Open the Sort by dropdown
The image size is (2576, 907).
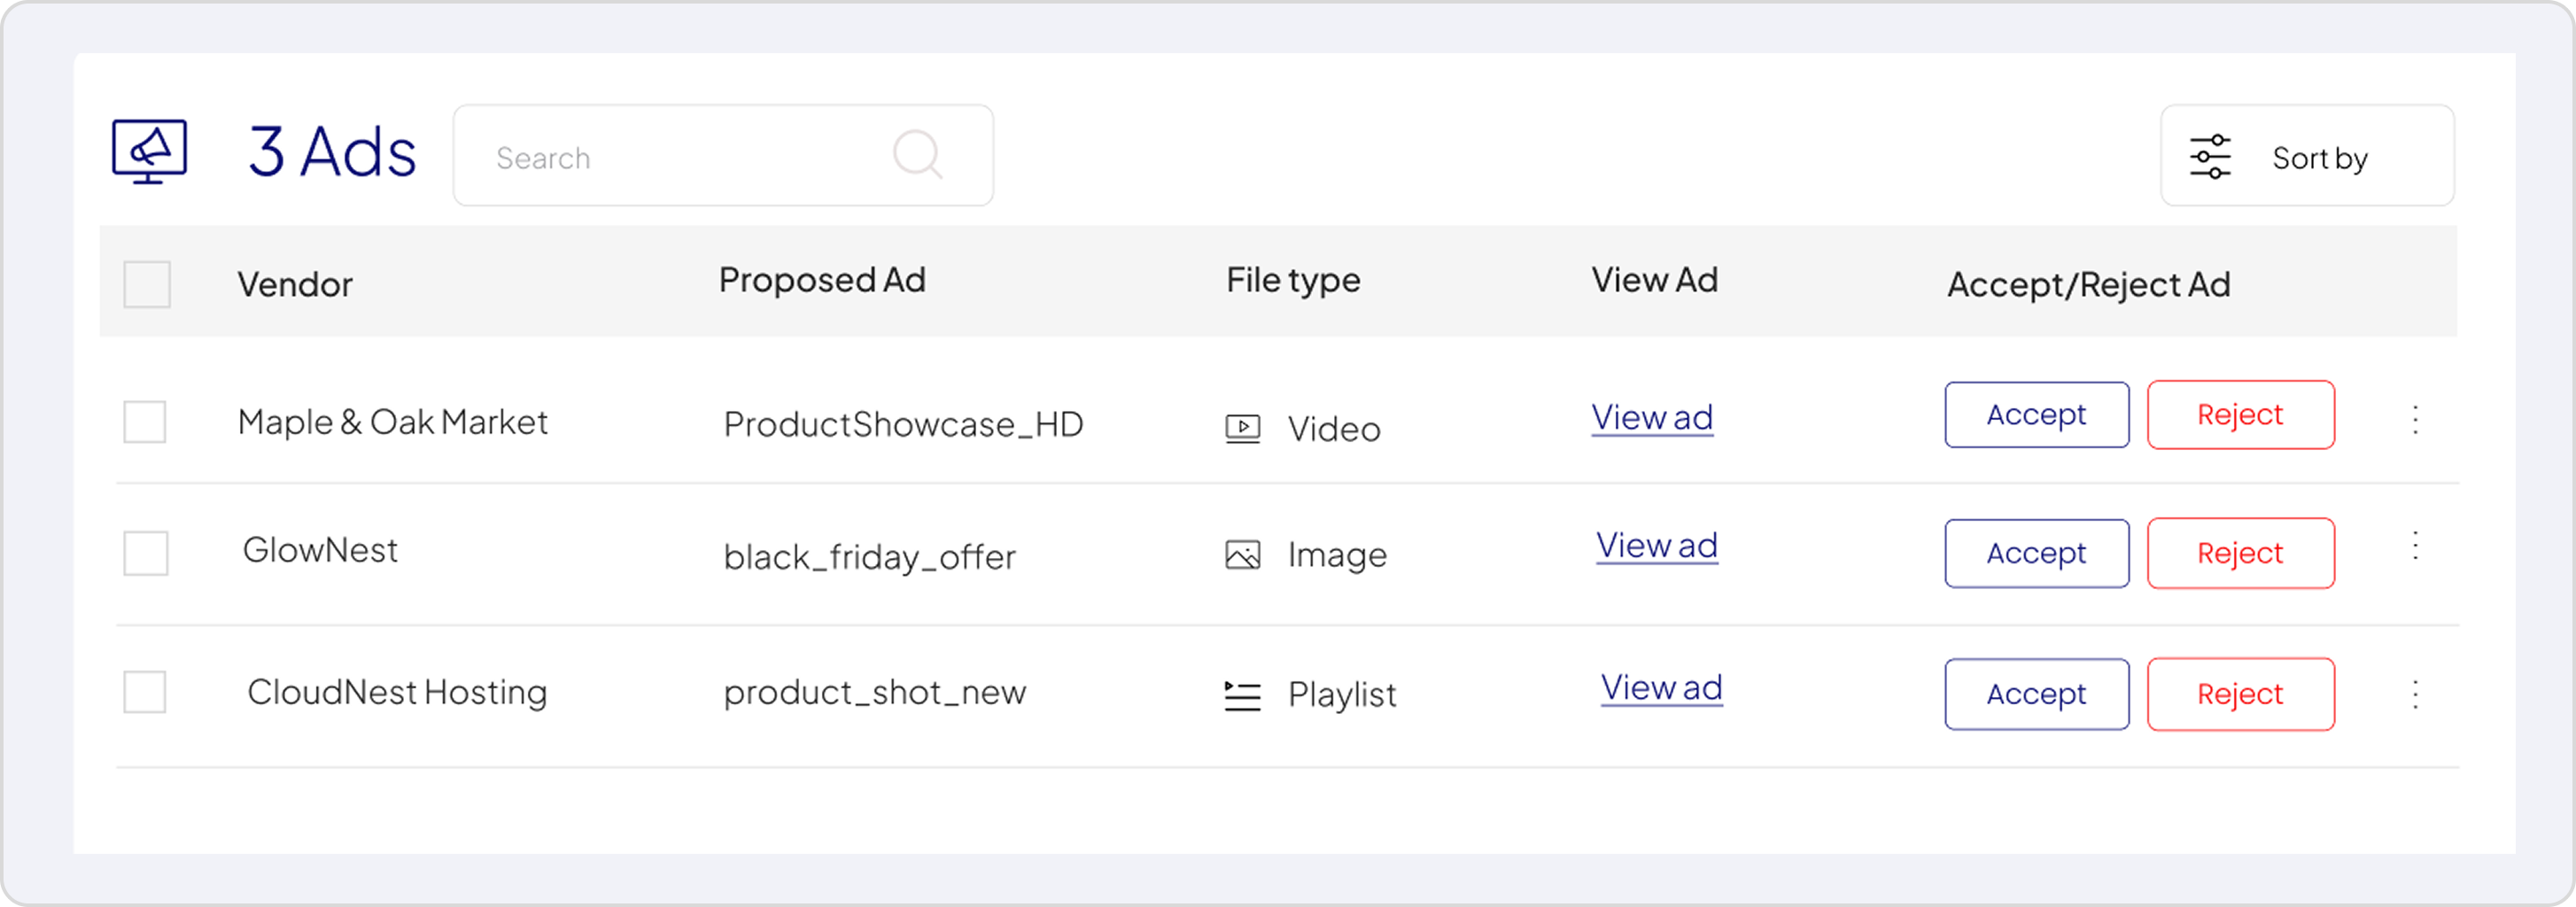point(2307,155)
